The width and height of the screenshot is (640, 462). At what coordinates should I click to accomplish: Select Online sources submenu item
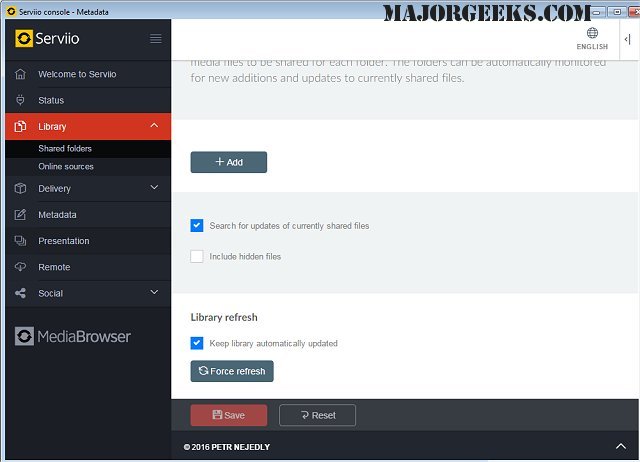[x=88, y=167]
